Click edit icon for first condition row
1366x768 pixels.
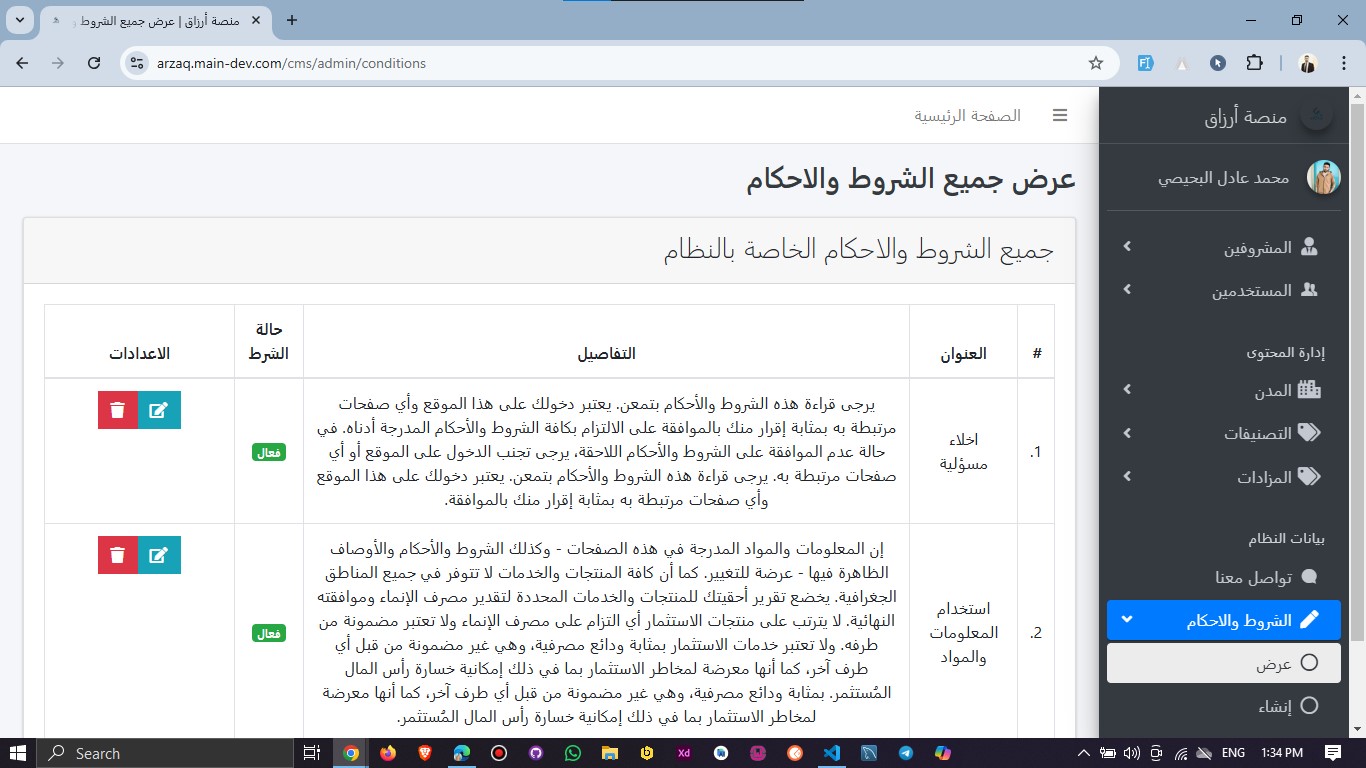click(x=159, y=410)
